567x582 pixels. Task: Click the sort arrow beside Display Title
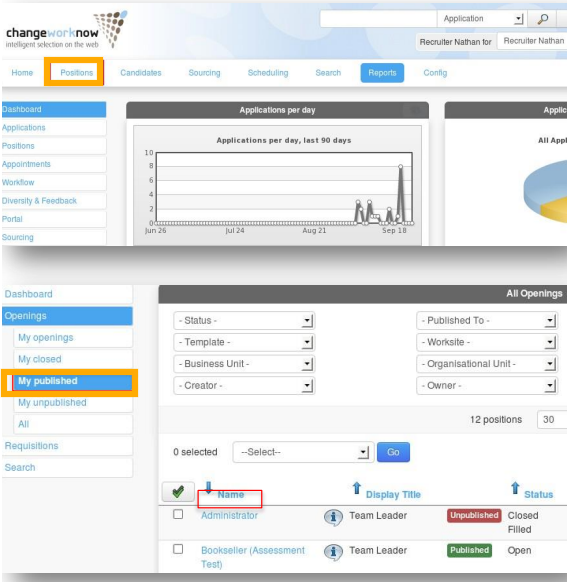point(357,488)
